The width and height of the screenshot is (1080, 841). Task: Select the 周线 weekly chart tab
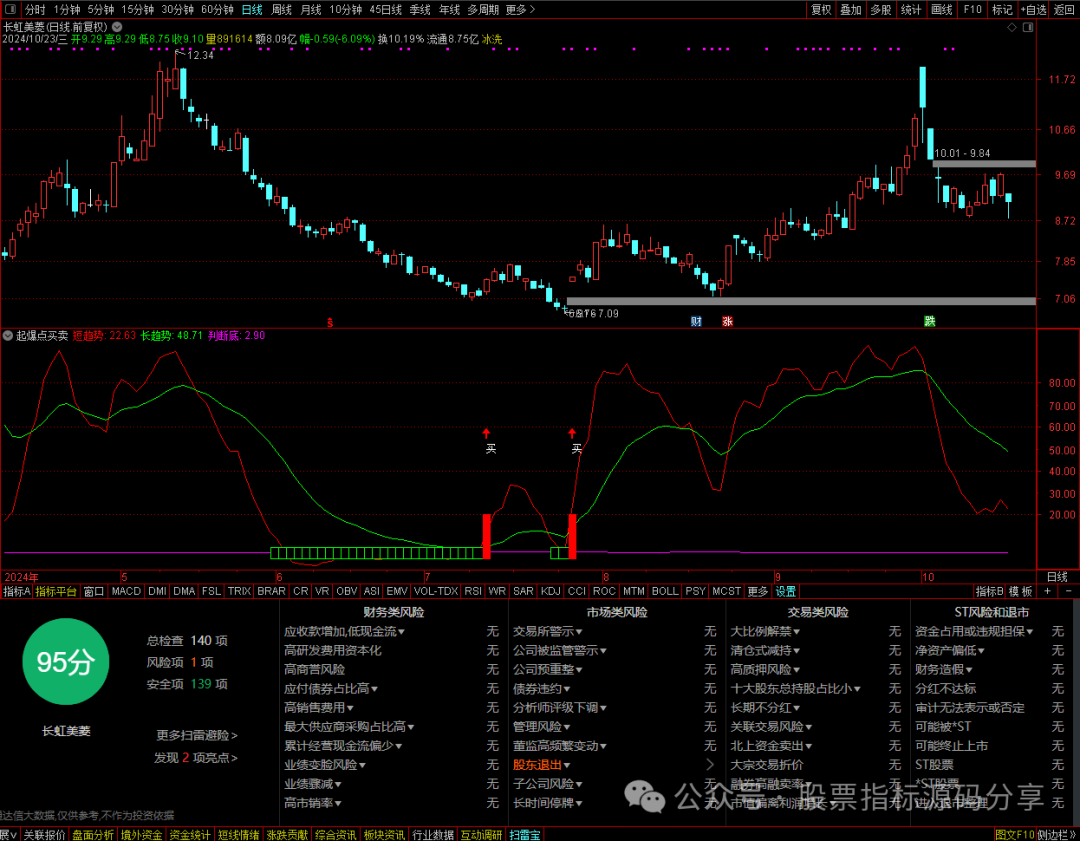point(282,10)
